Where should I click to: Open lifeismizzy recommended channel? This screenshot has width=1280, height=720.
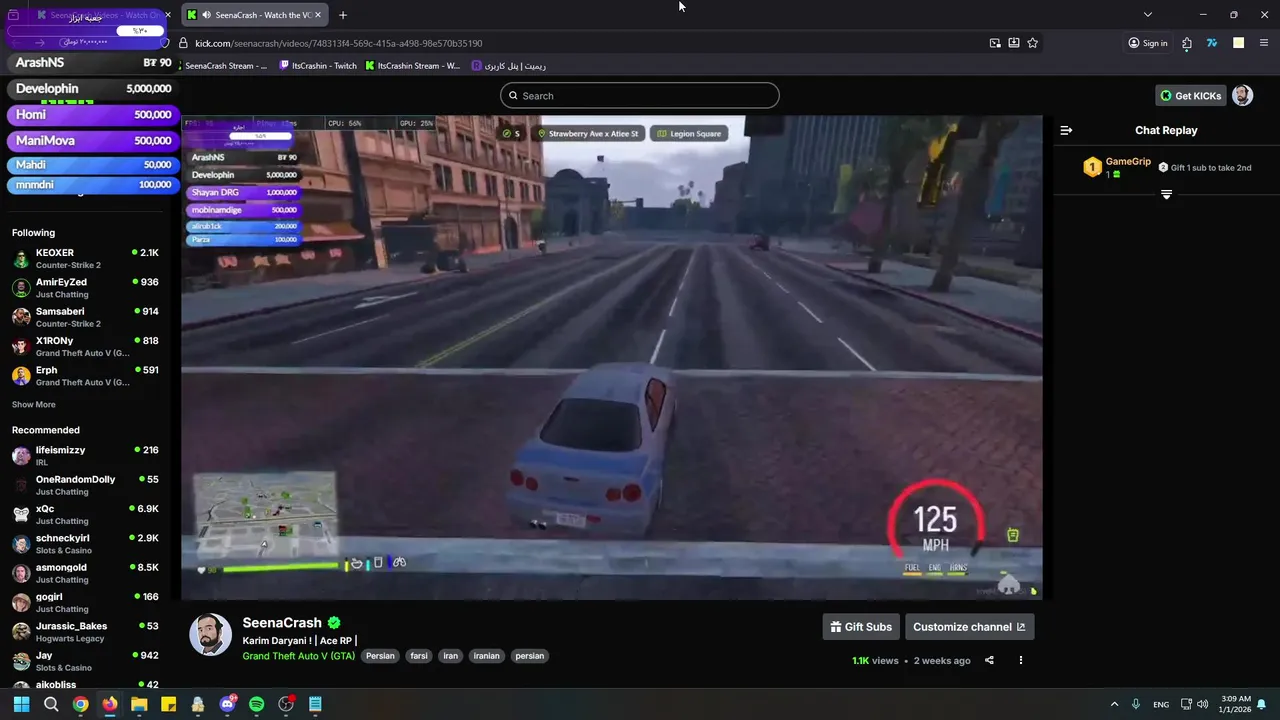point(85,456)
